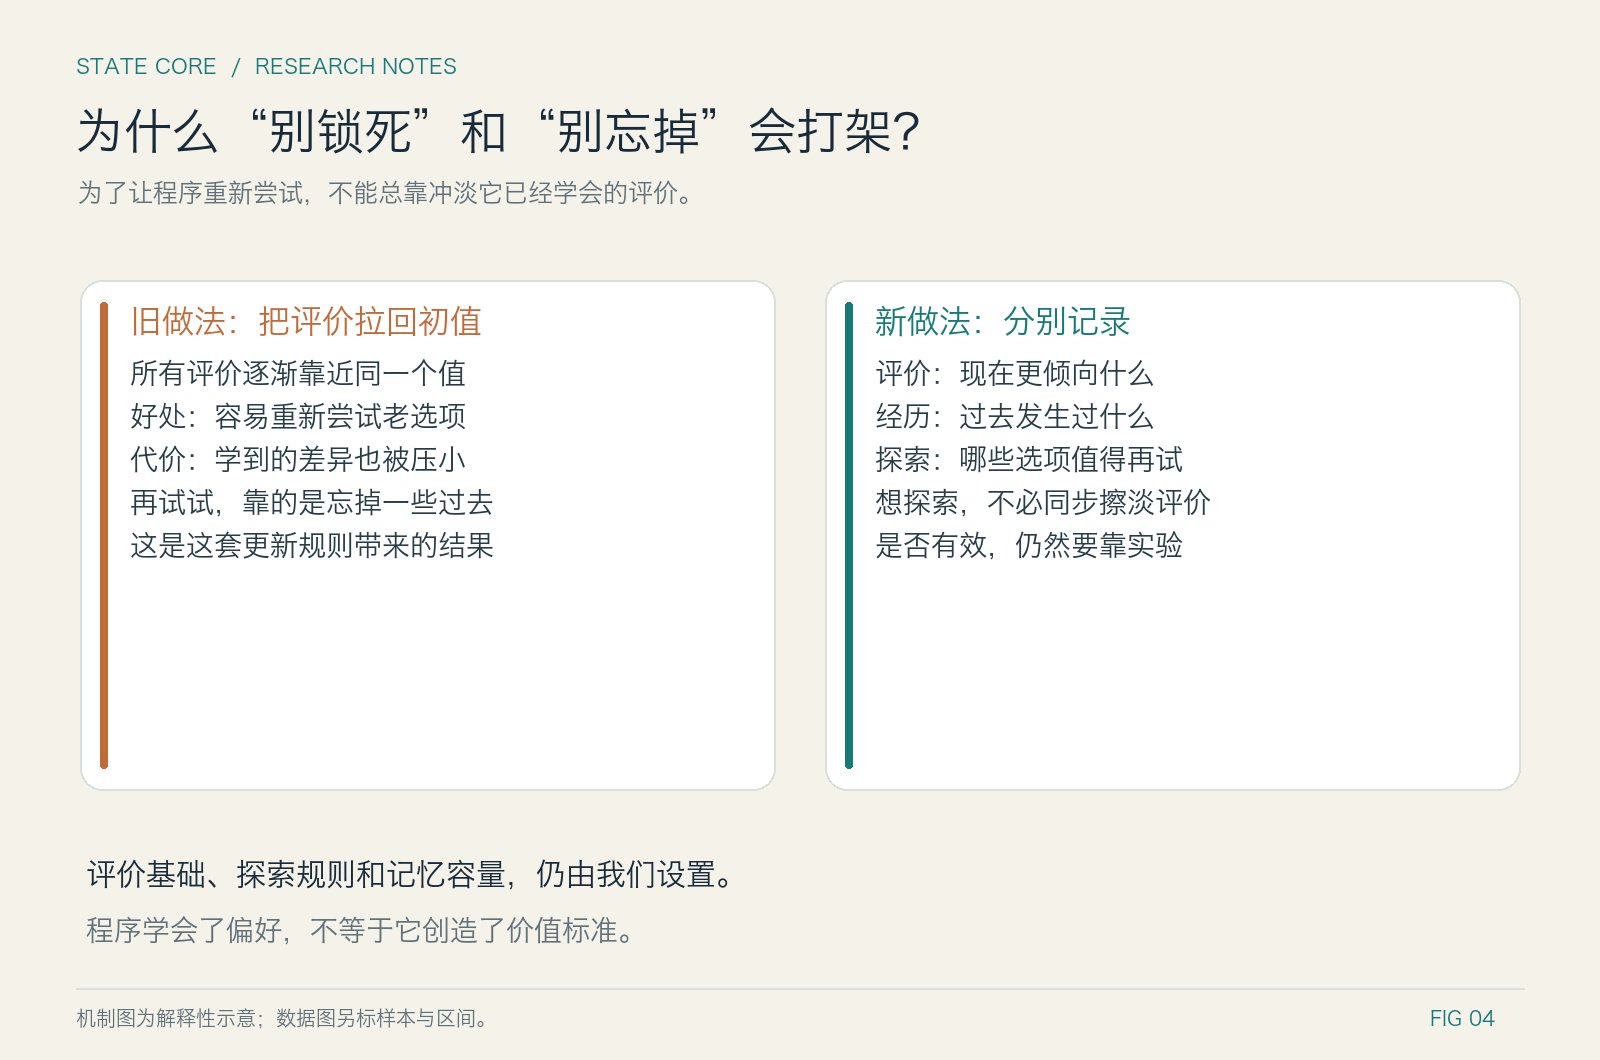
Task: Click the line 经历：过去发生过什么
Action: 1014,416
